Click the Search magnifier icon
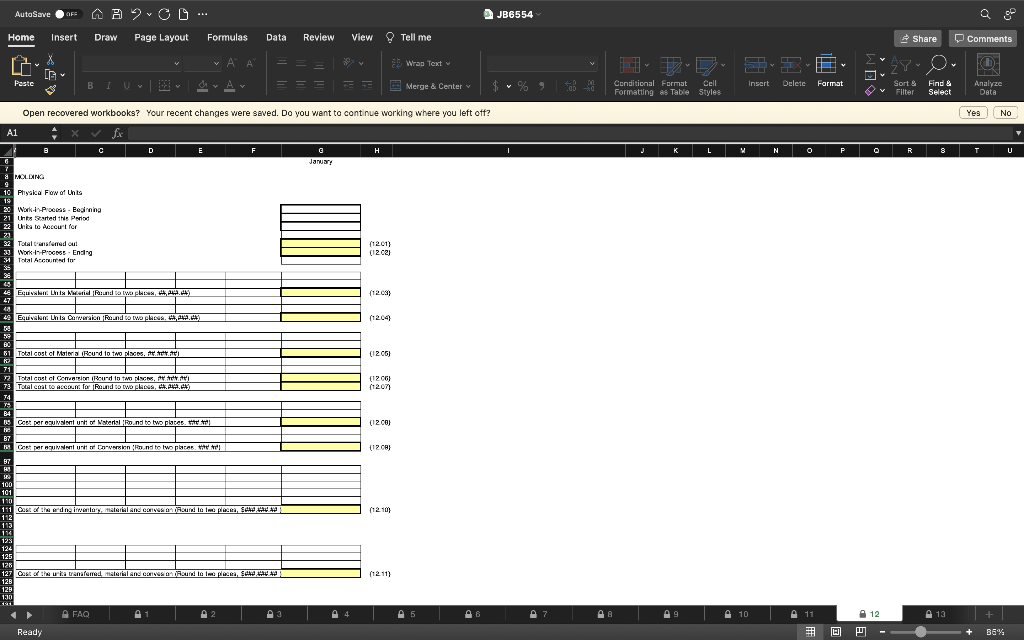The width and height of the screenshot is (1024, 640). 985,14
